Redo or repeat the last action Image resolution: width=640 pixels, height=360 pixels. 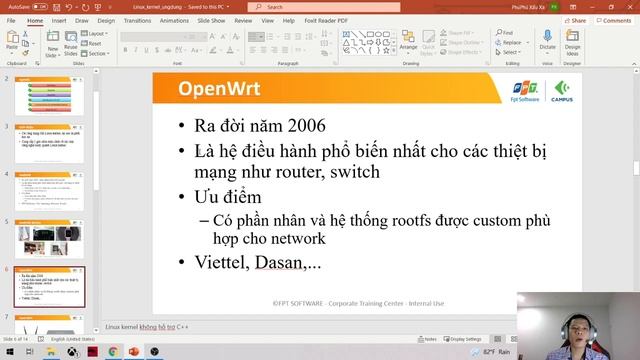tap(85, 7)
